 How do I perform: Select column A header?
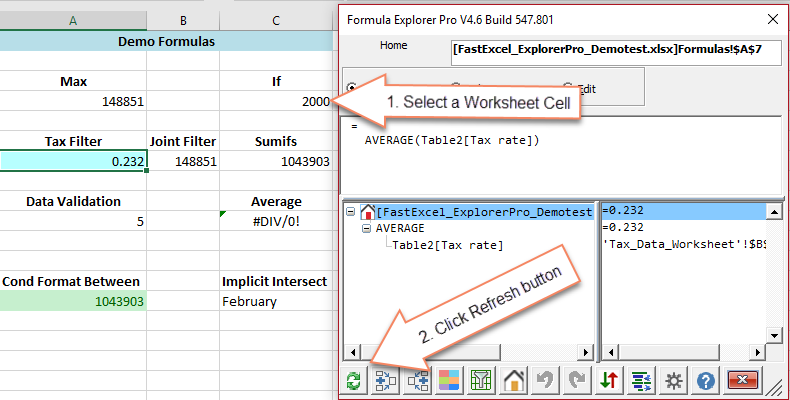(73, 21)
